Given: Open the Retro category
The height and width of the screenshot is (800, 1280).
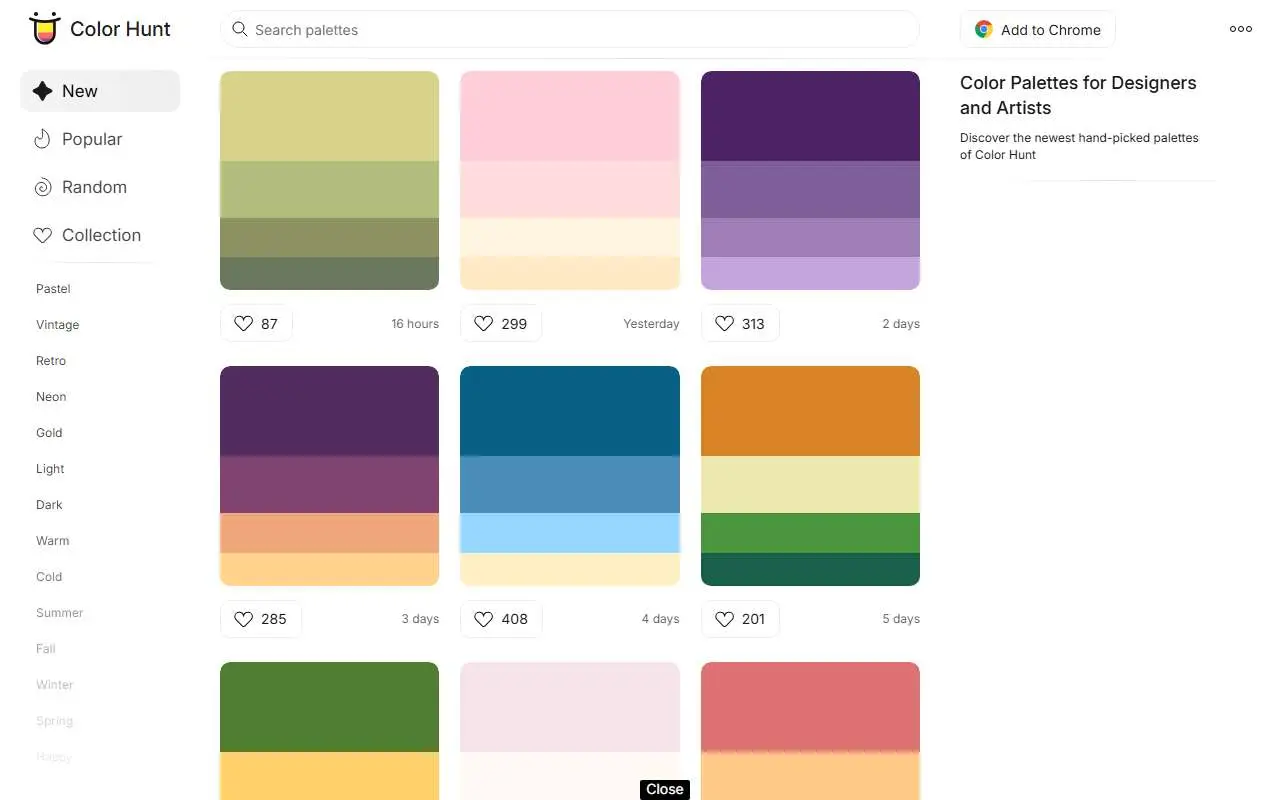Looking at the screenshot, I should point(51,361).
